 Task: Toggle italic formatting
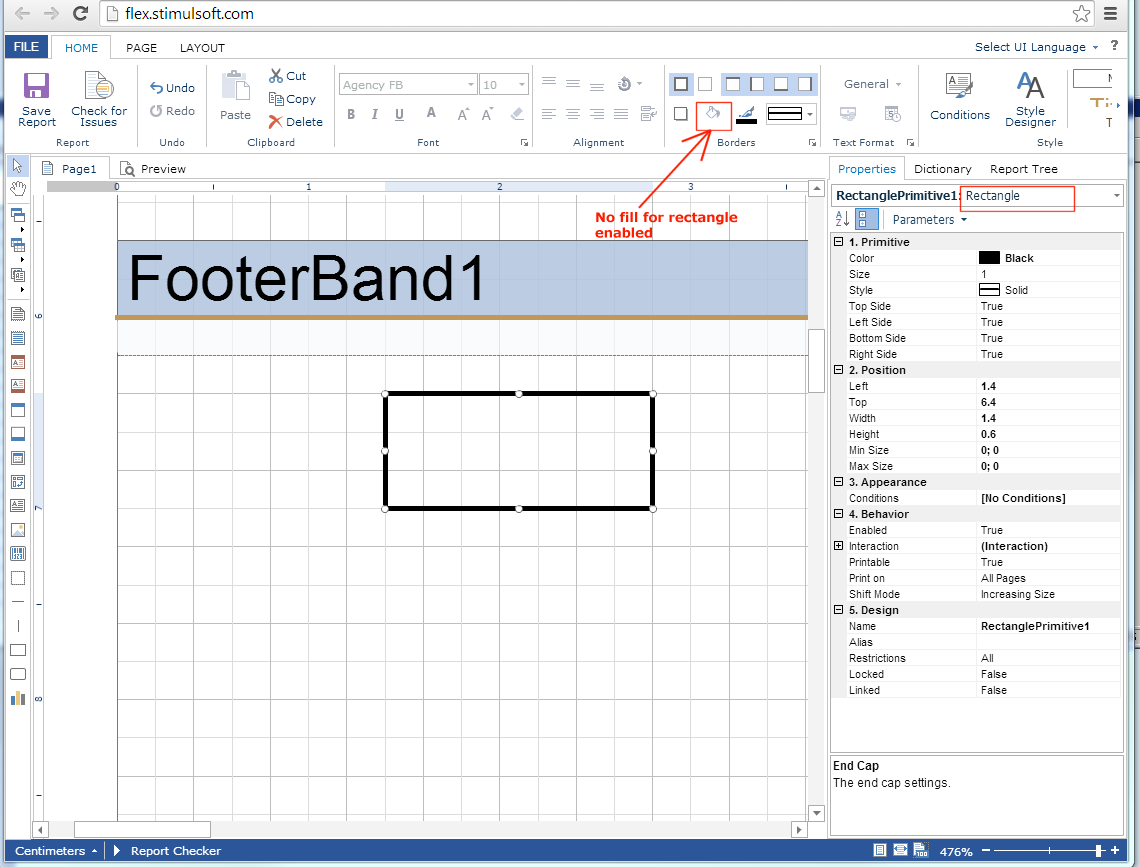point(374,114)
